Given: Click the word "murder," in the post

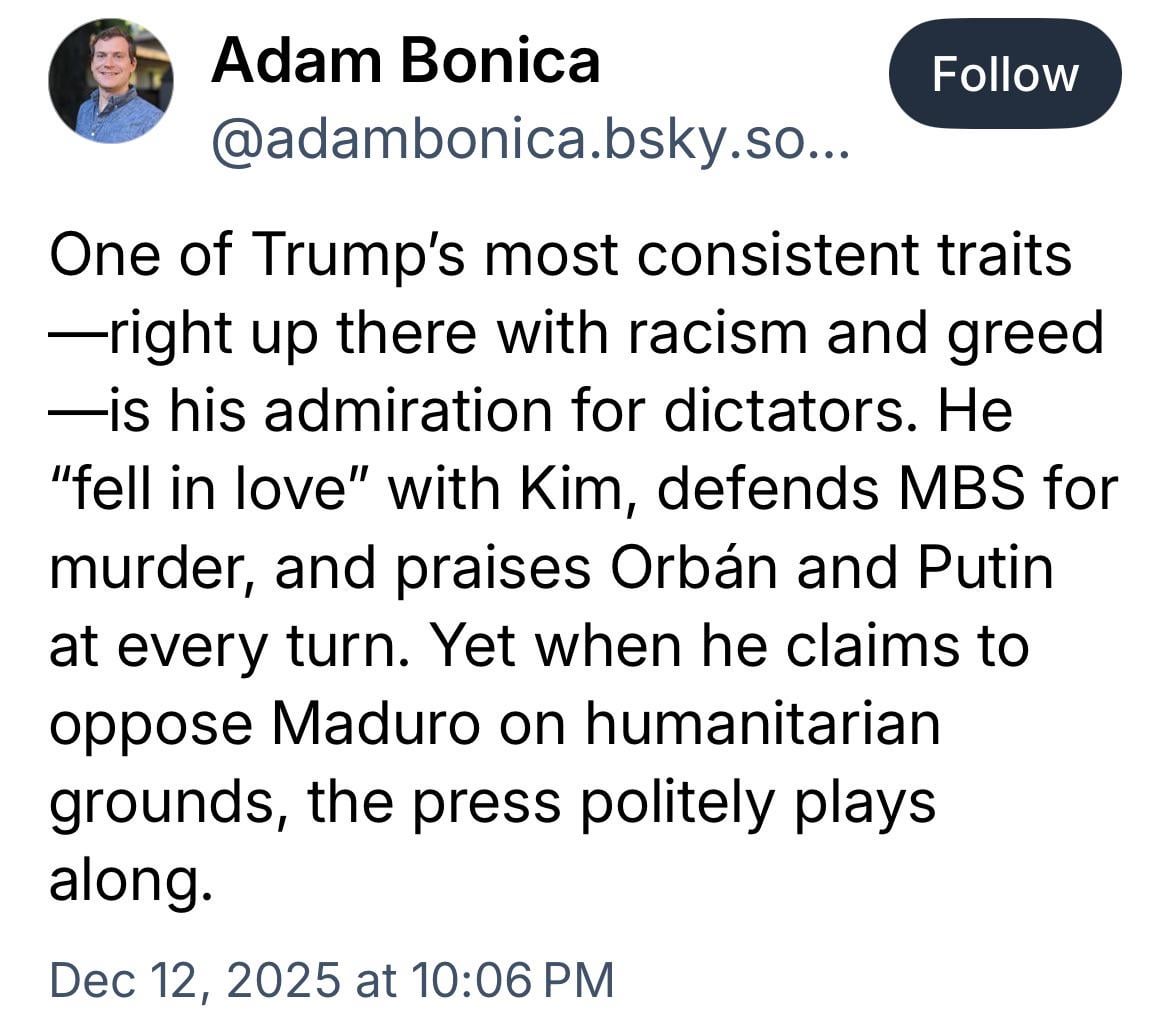Looking at the screenshot, I should tap(152, 568).
